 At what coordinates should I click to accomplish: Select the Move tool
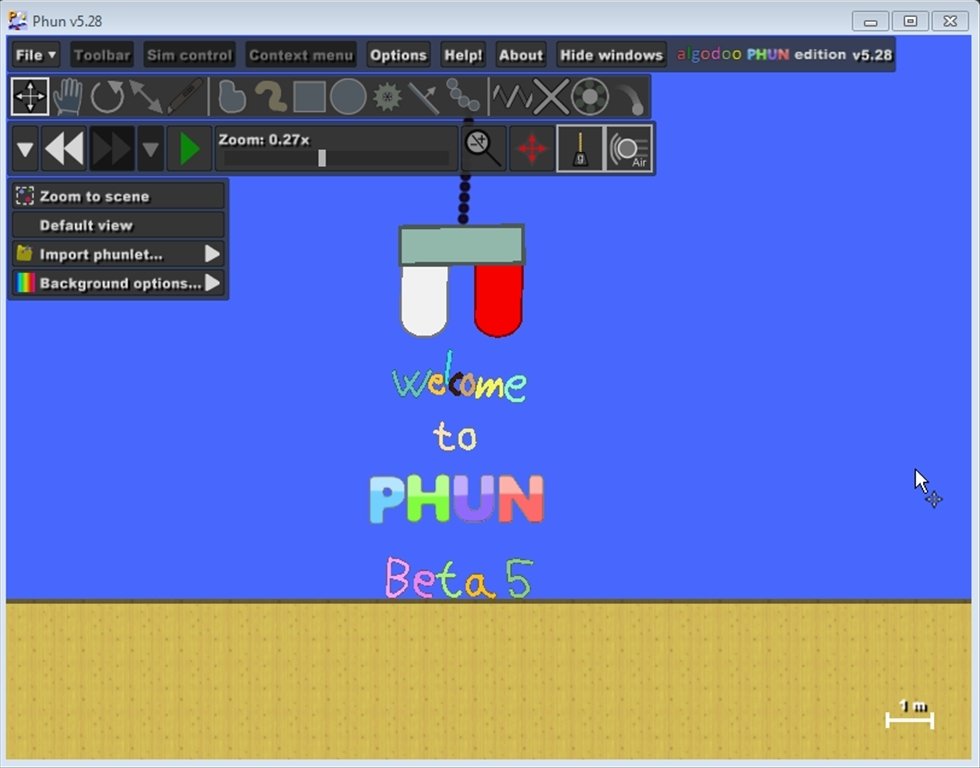tap(29, 96)
